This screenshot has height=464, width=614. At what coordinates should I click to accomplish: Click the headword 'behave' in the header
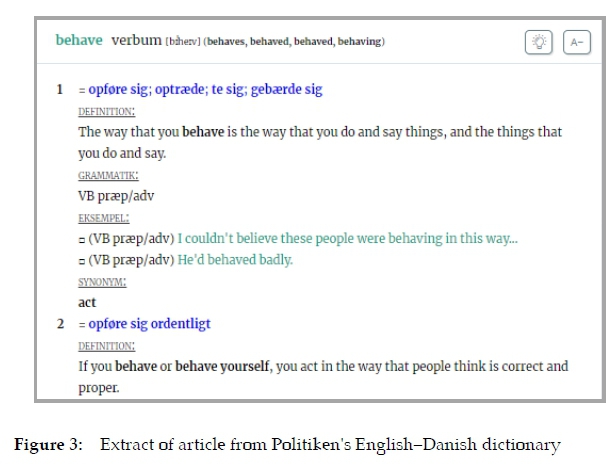pos(79,41)
